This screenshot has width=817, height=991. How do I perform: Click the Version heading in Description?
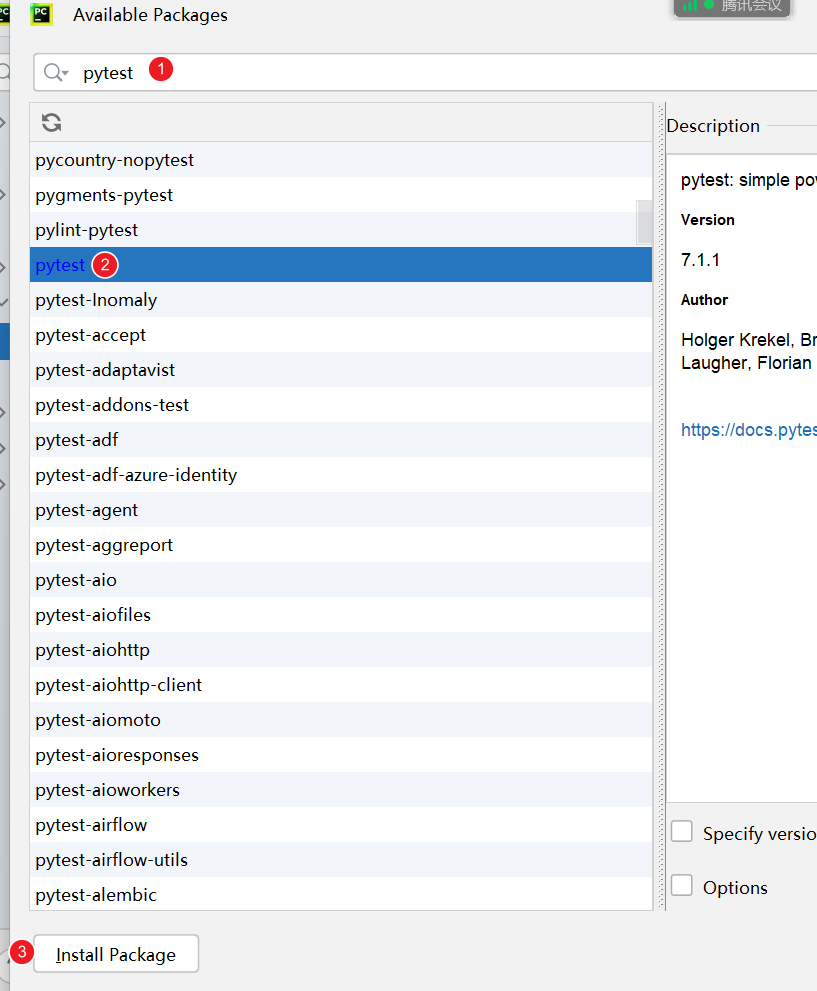pyautogui.click(x=708, y=220)
